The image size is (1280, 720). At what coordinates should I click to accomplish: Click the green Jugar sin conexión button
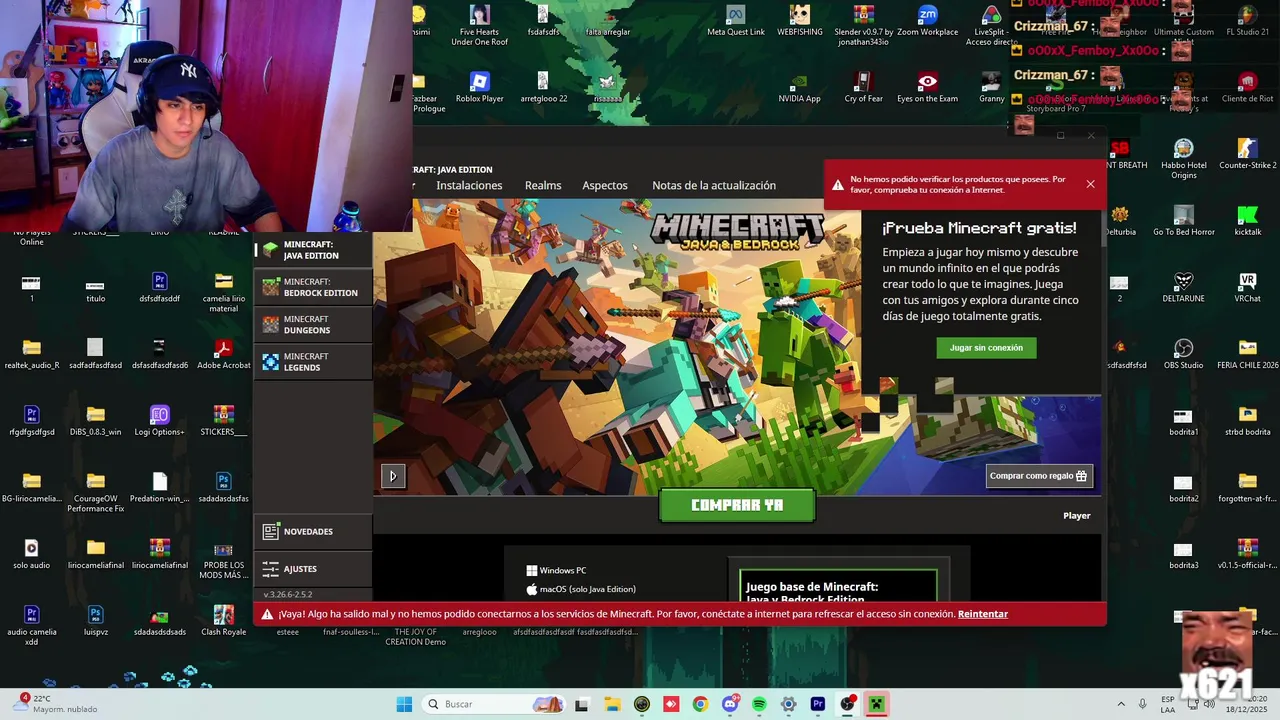(986, 348)
